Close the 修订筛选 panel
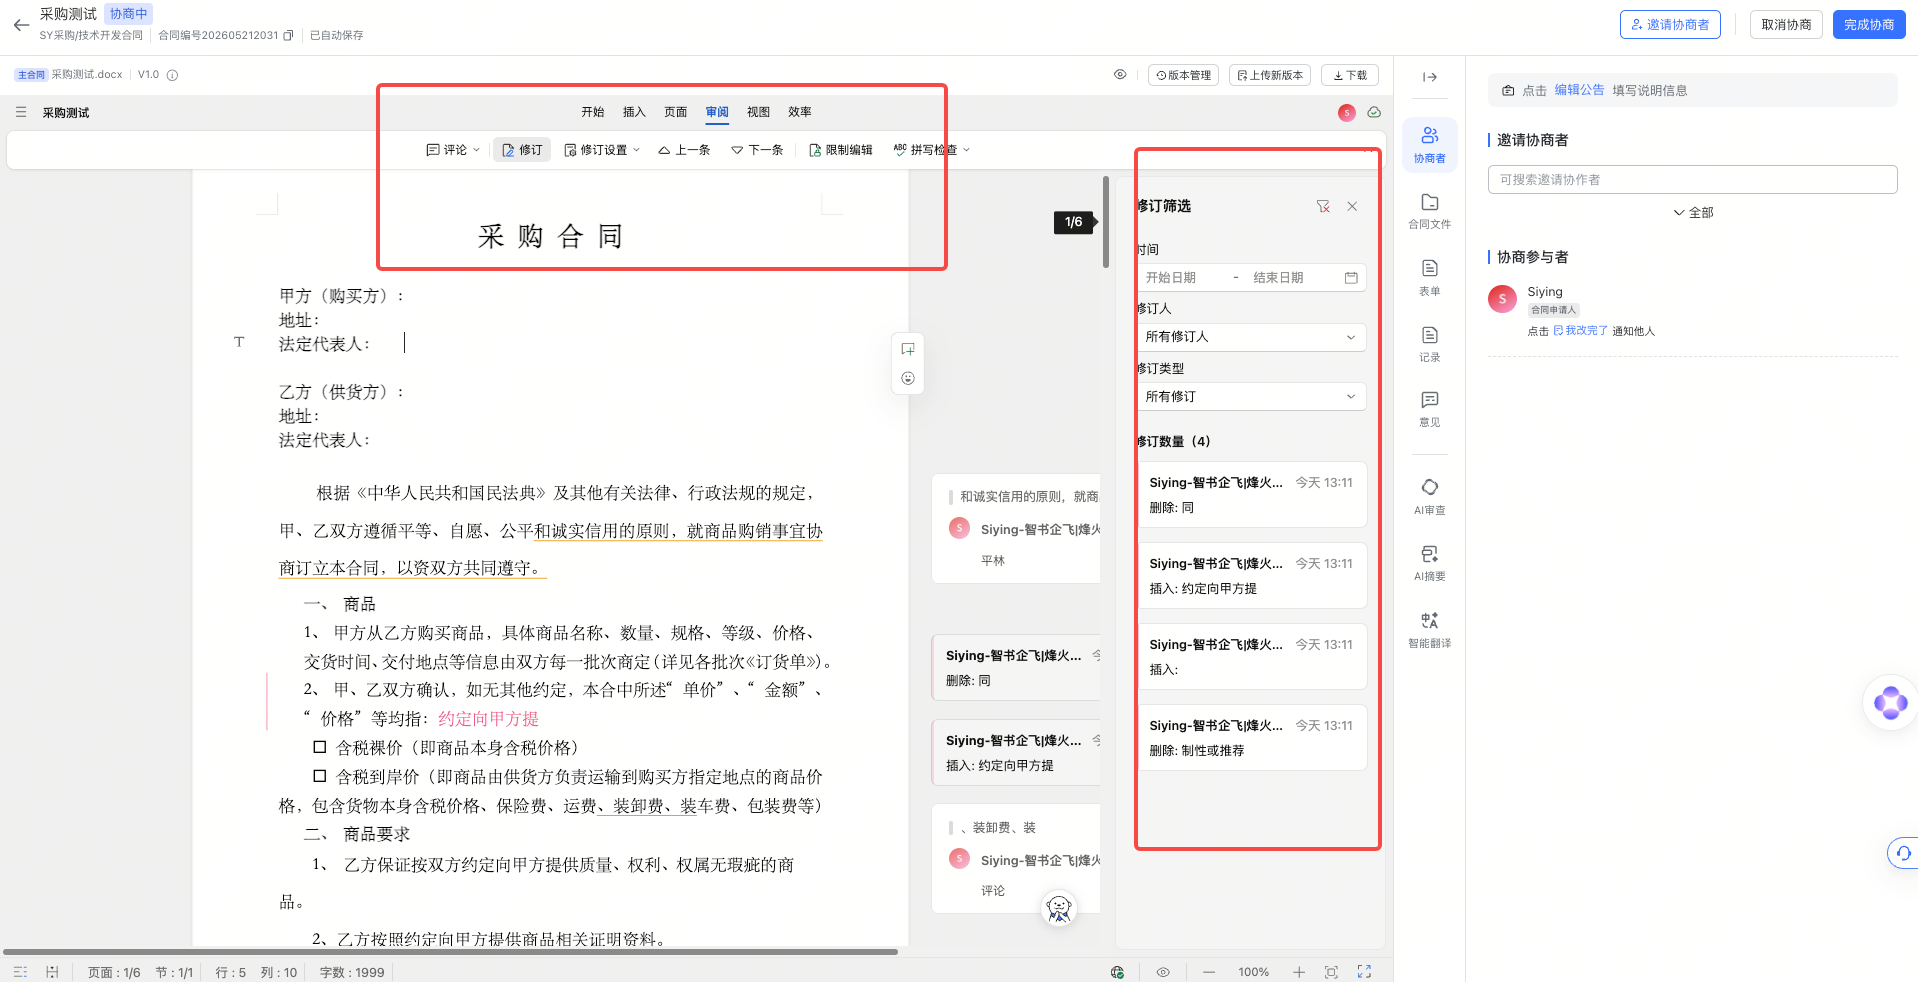The image size is (1918, 982). click(x=1352, y=206)
